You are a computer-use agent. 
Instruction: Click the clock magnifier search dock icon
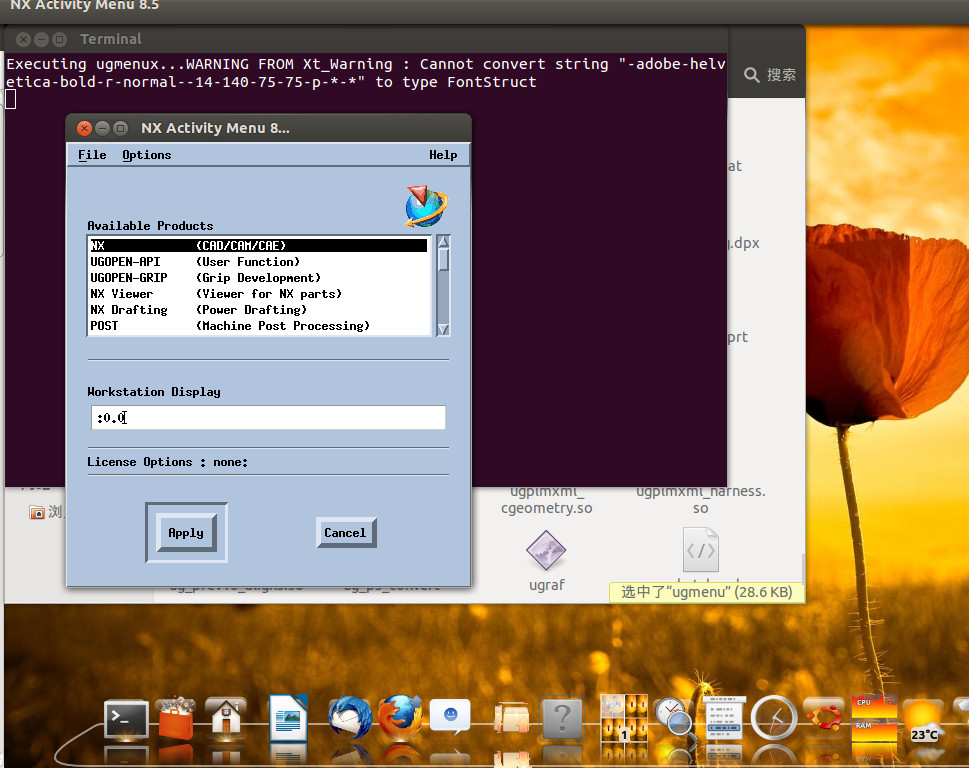pyautogui.click(x=674, y=717)
